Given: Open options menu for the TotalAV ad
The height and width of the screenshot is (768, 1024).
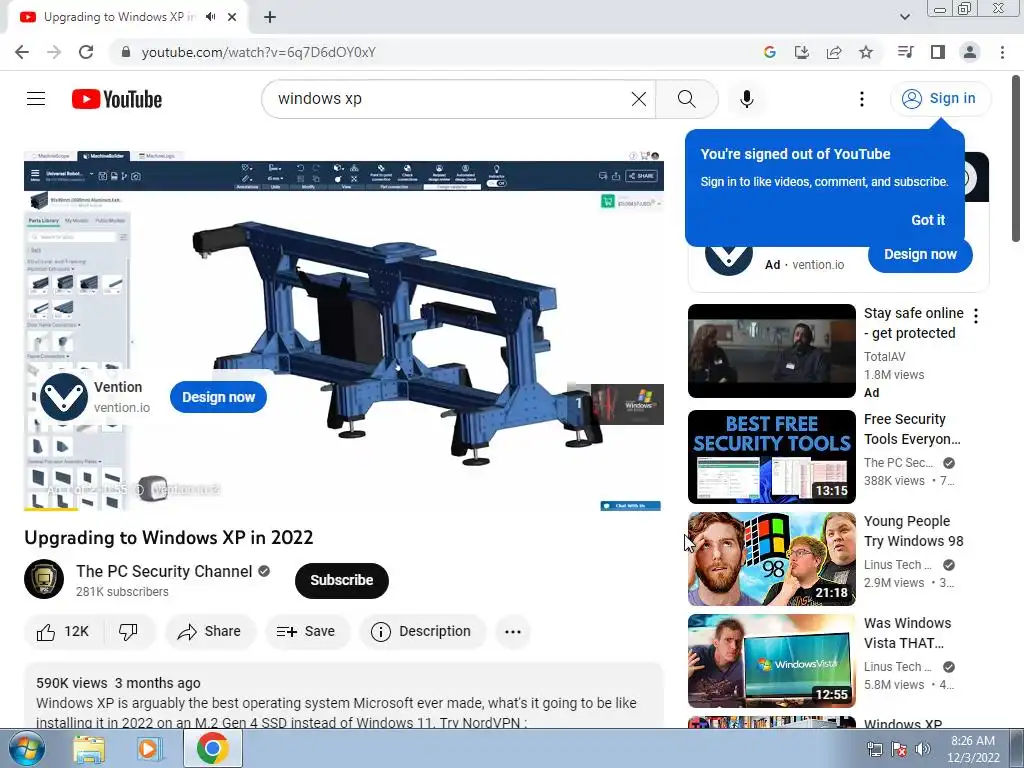Looking at the screenshot, I should tap(976, 316).
